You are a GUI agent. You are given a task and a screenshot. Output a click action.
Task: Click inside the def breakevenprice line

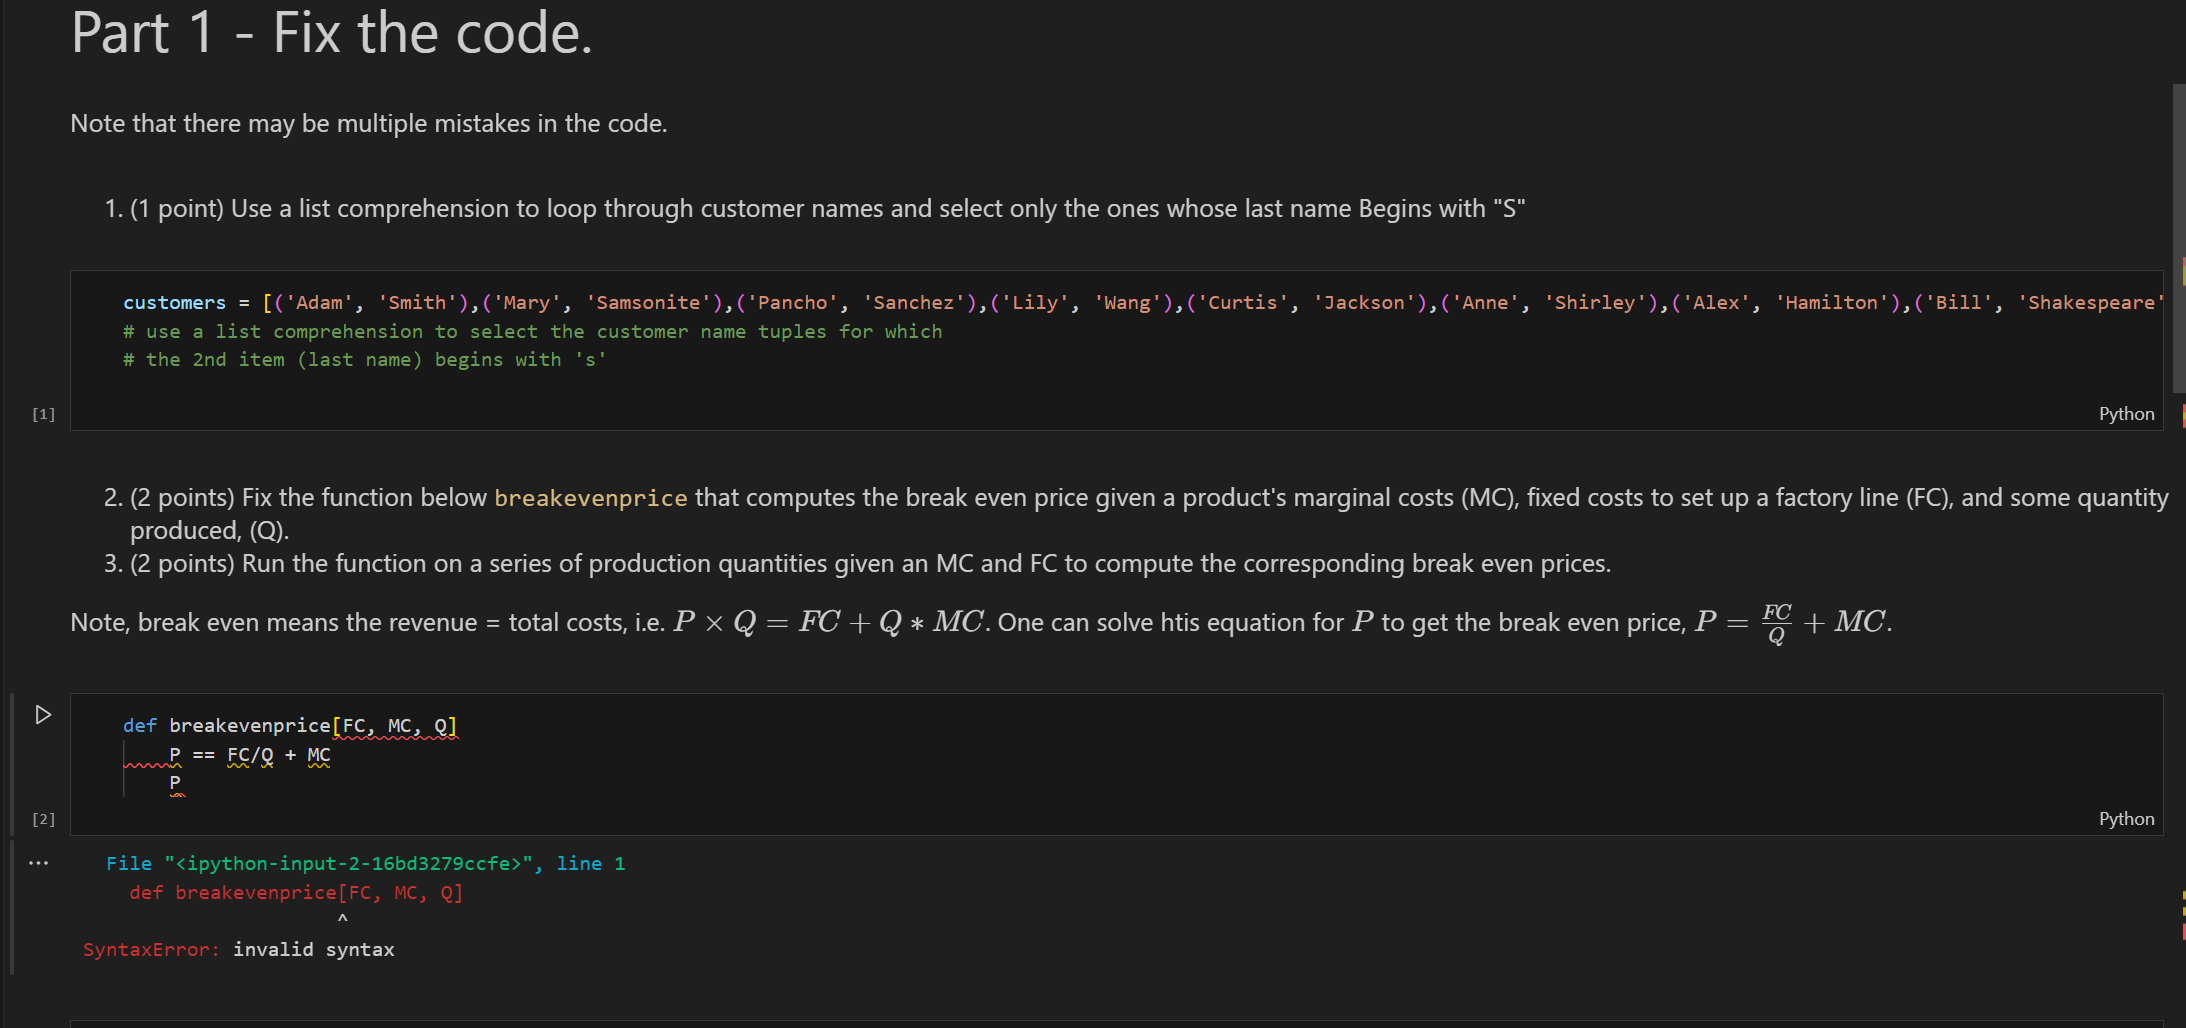click(290, 725)
